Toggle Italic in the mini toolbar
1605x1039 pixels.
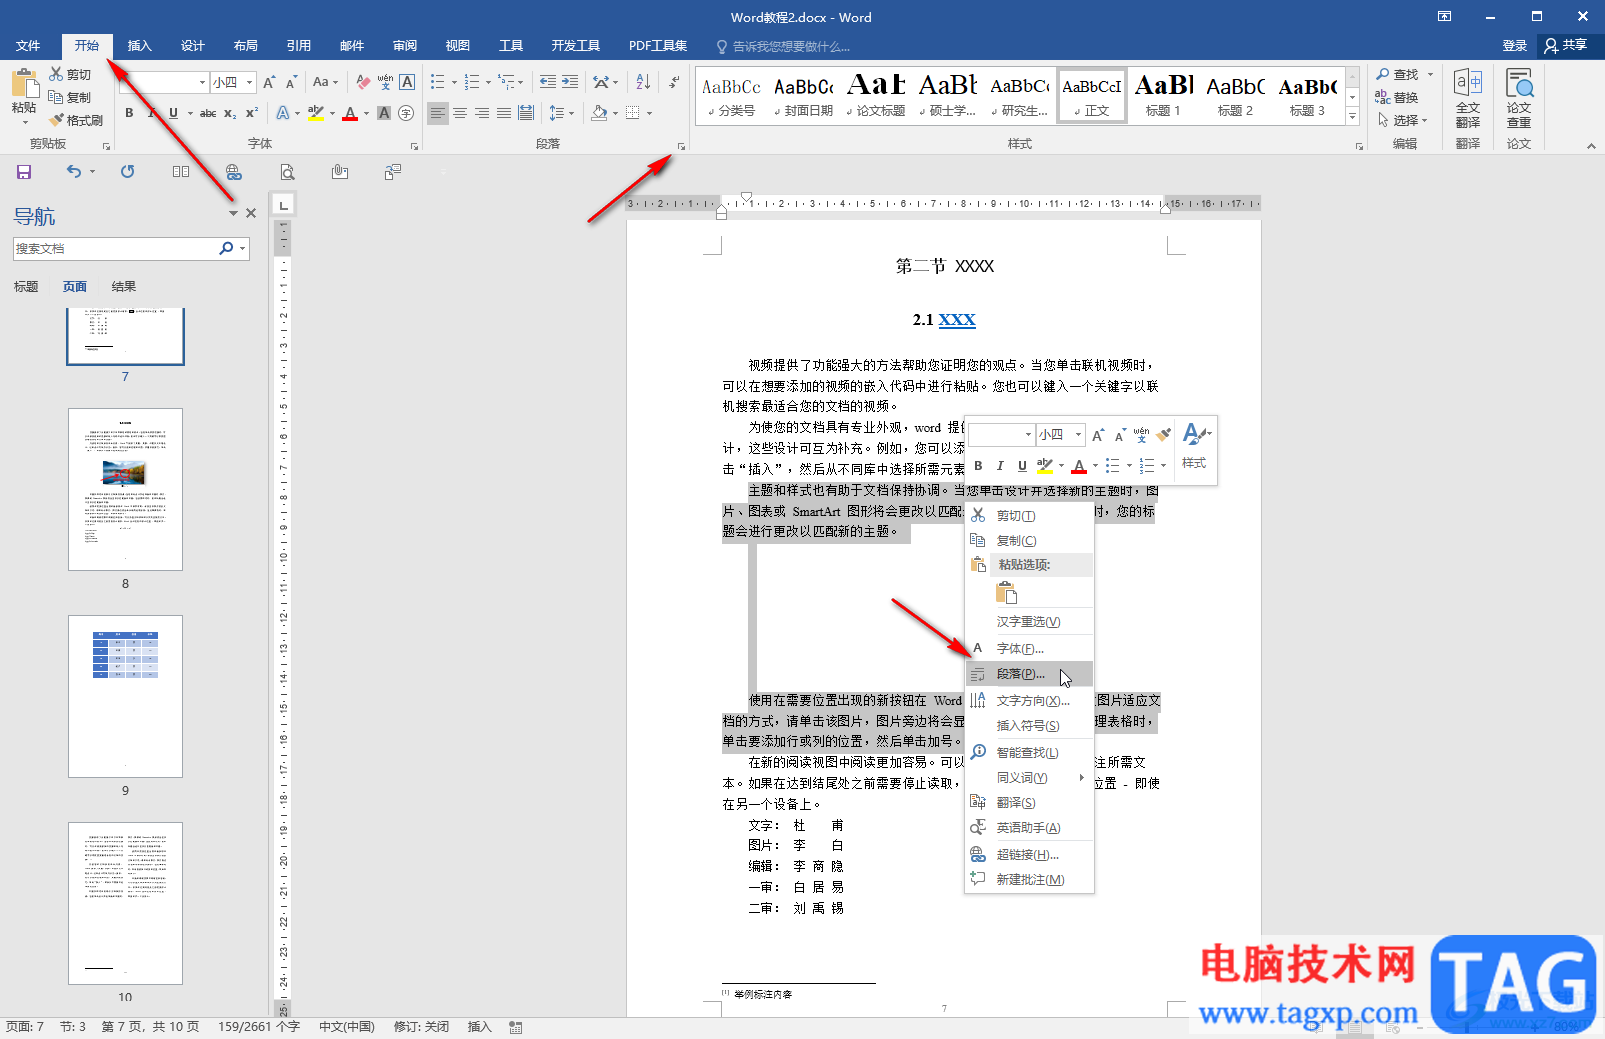(x=1000, y=466)
